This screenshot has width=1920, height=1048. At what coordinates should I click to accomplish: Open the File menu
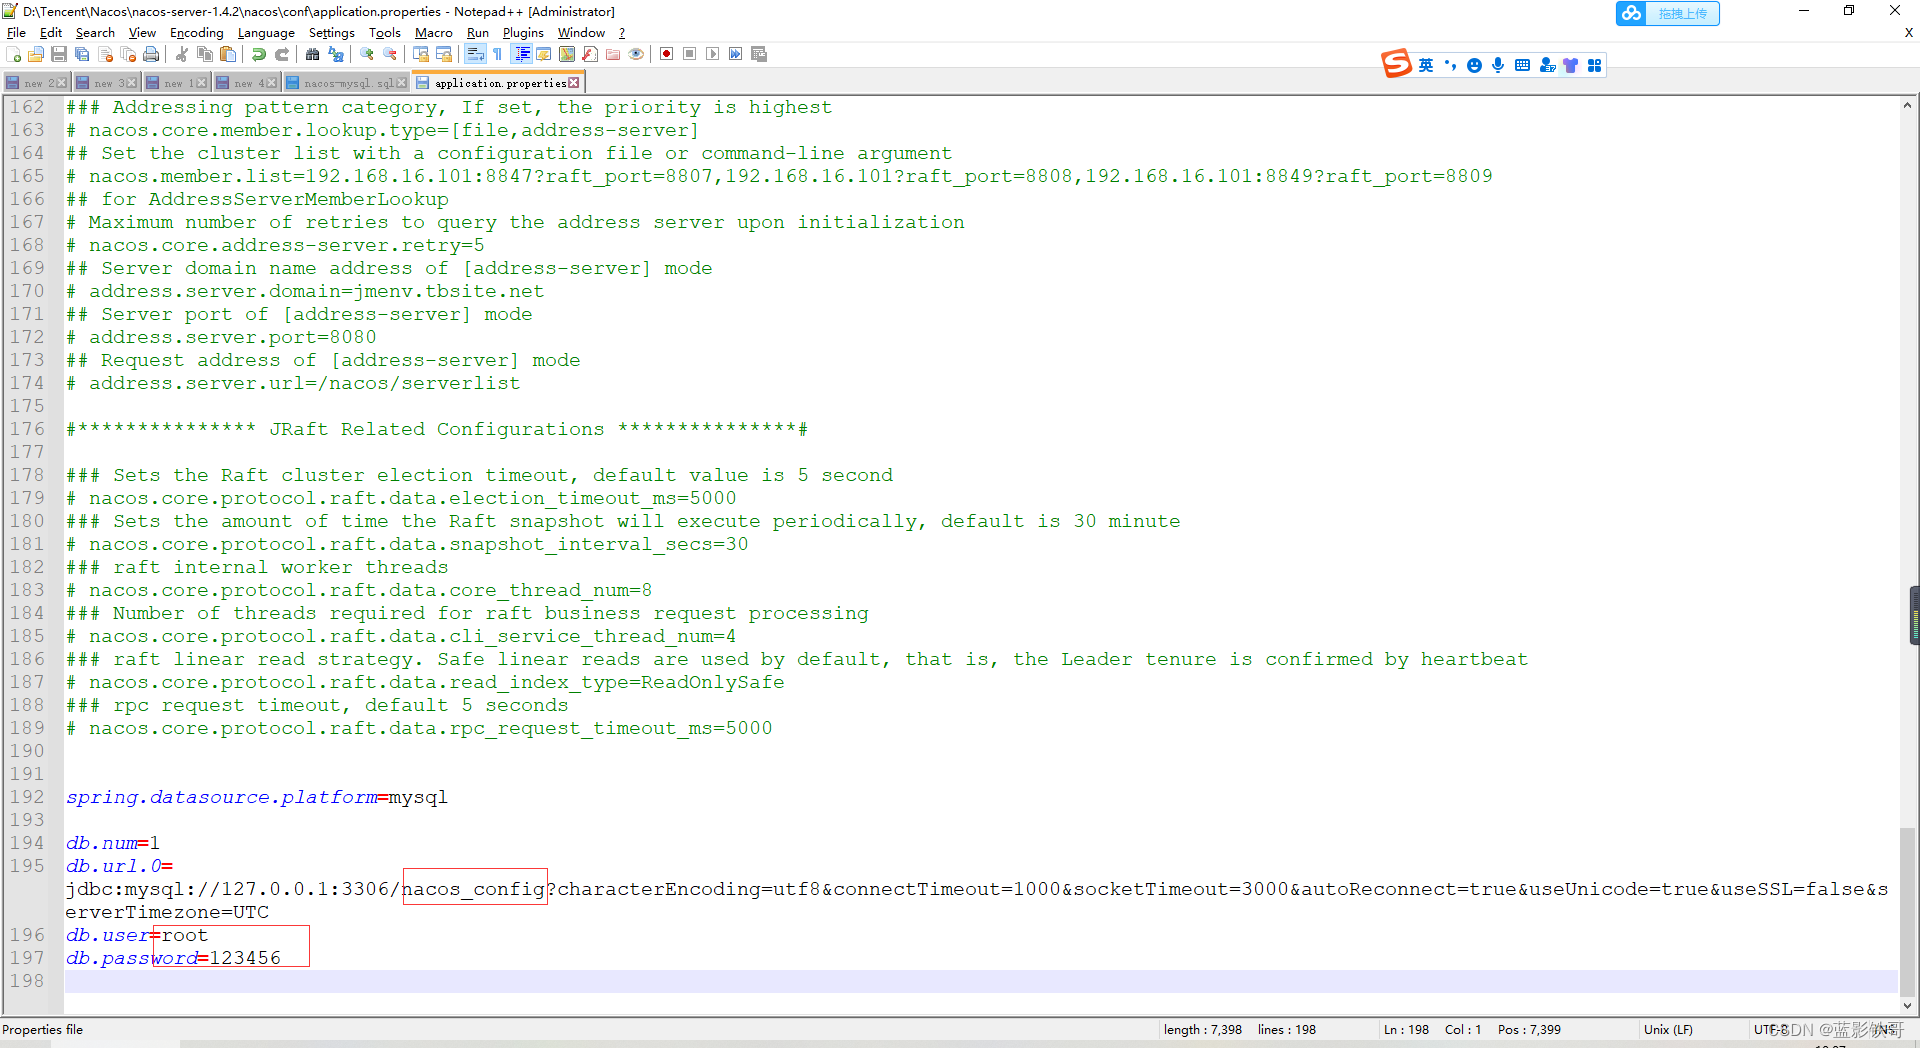tap(16, 33)
